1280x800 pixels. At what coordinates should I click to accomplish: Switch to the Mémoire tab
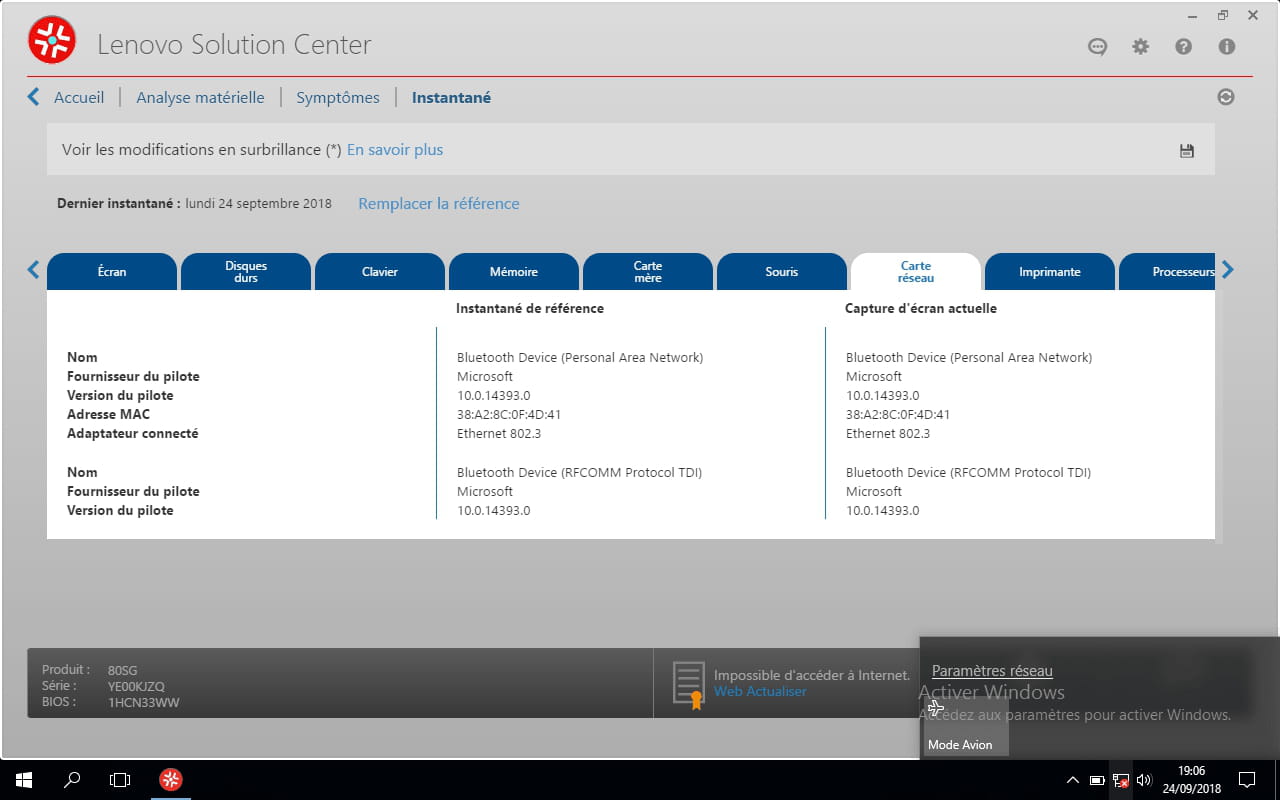coord(514,272)
